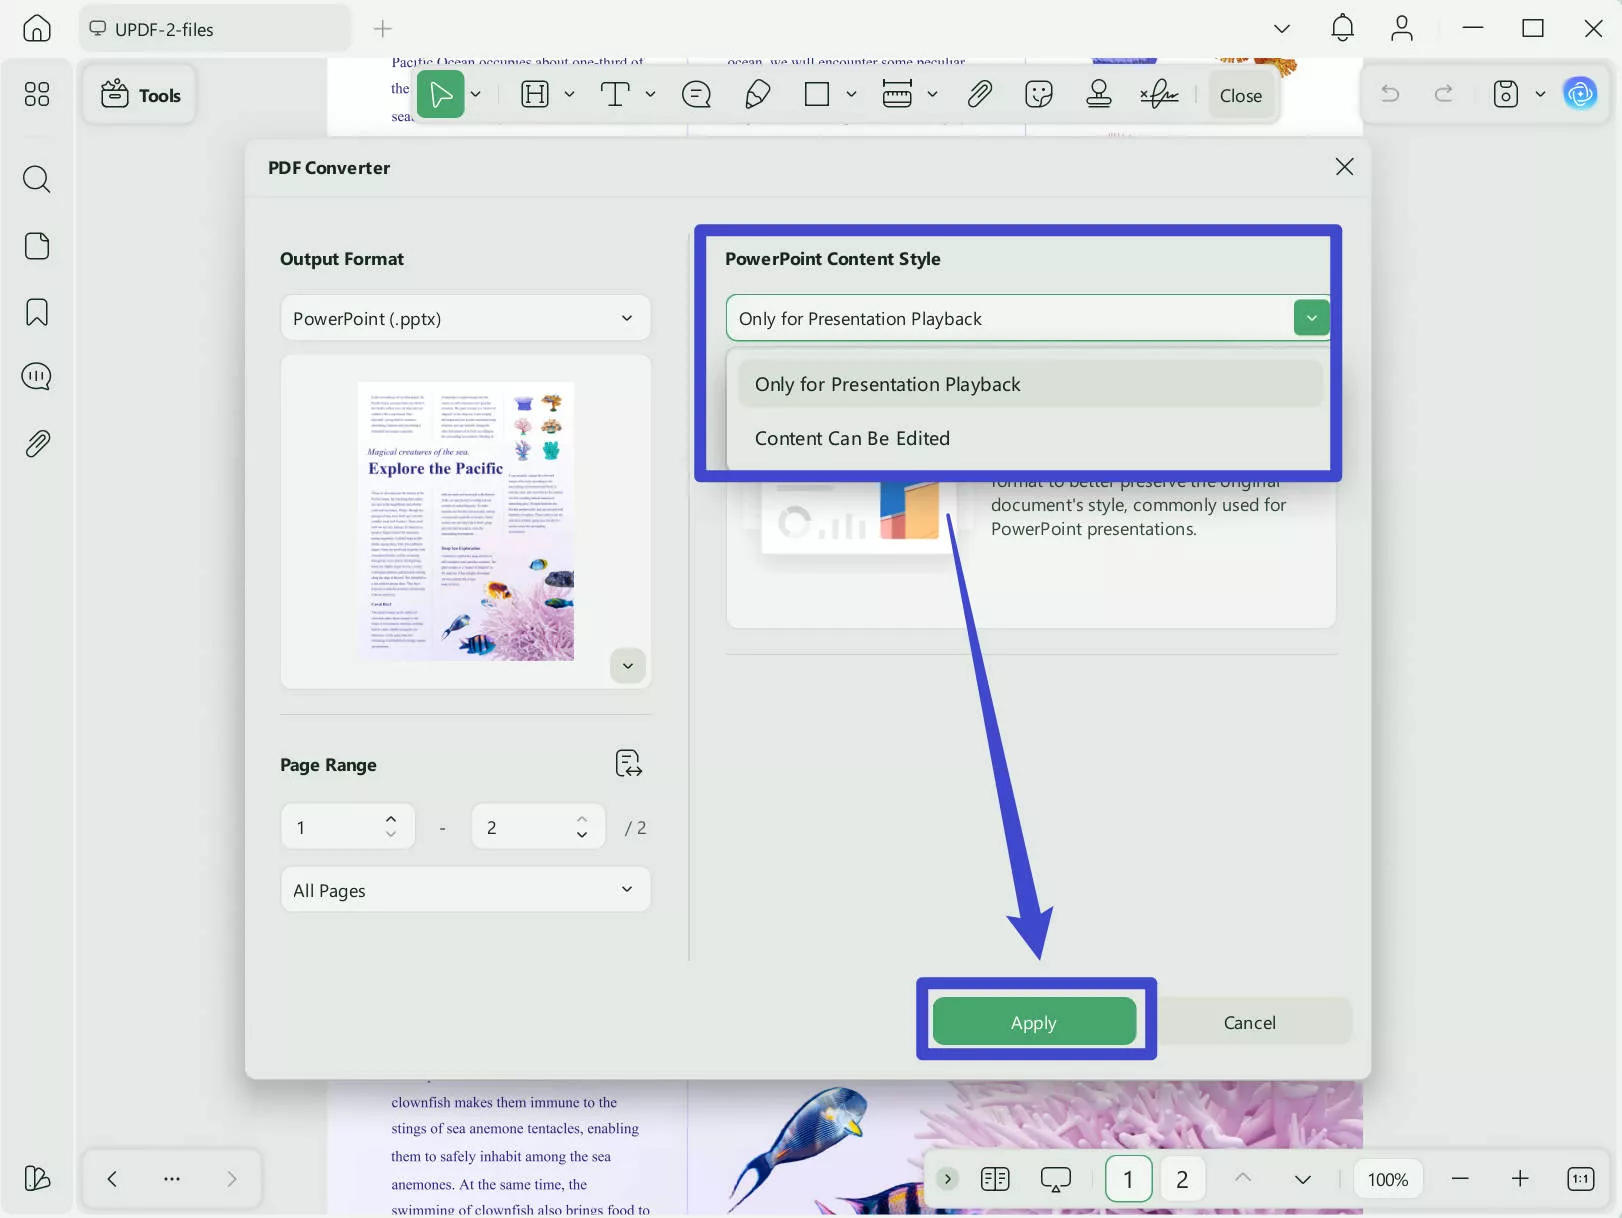Open the signature tool

[1159, 95]
